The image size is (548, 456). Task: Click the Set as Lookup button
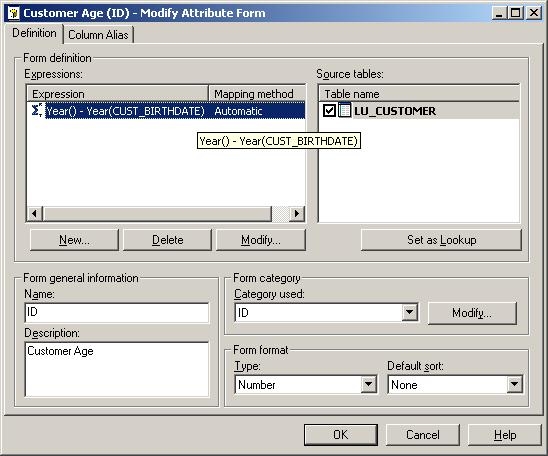click(441, 240)
